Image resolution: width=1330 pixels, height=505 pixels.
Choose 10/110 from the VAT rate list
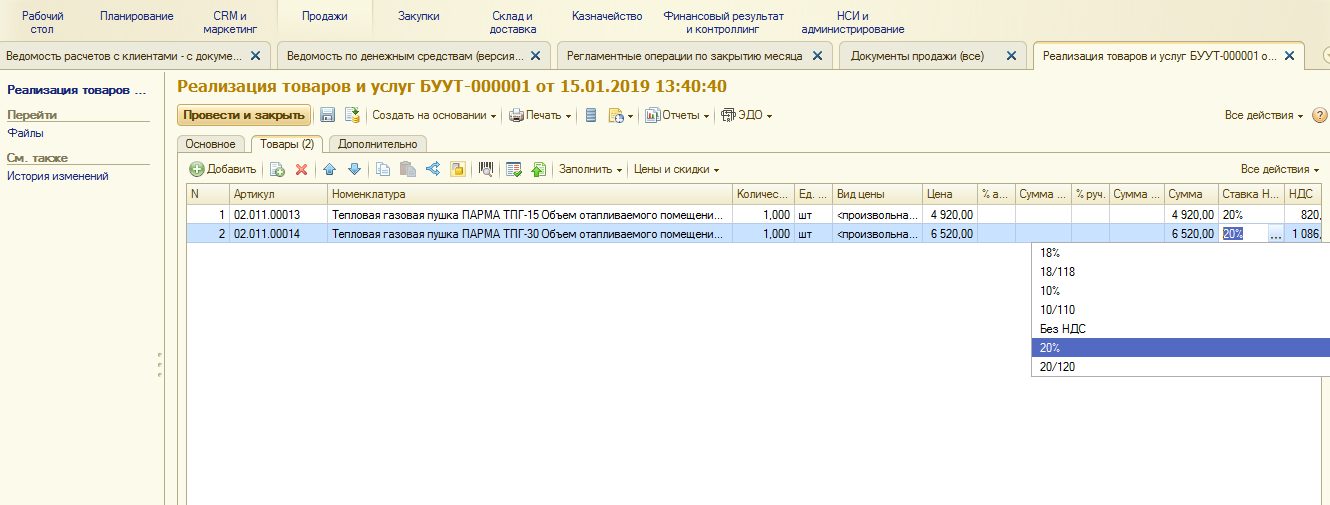1180,310
